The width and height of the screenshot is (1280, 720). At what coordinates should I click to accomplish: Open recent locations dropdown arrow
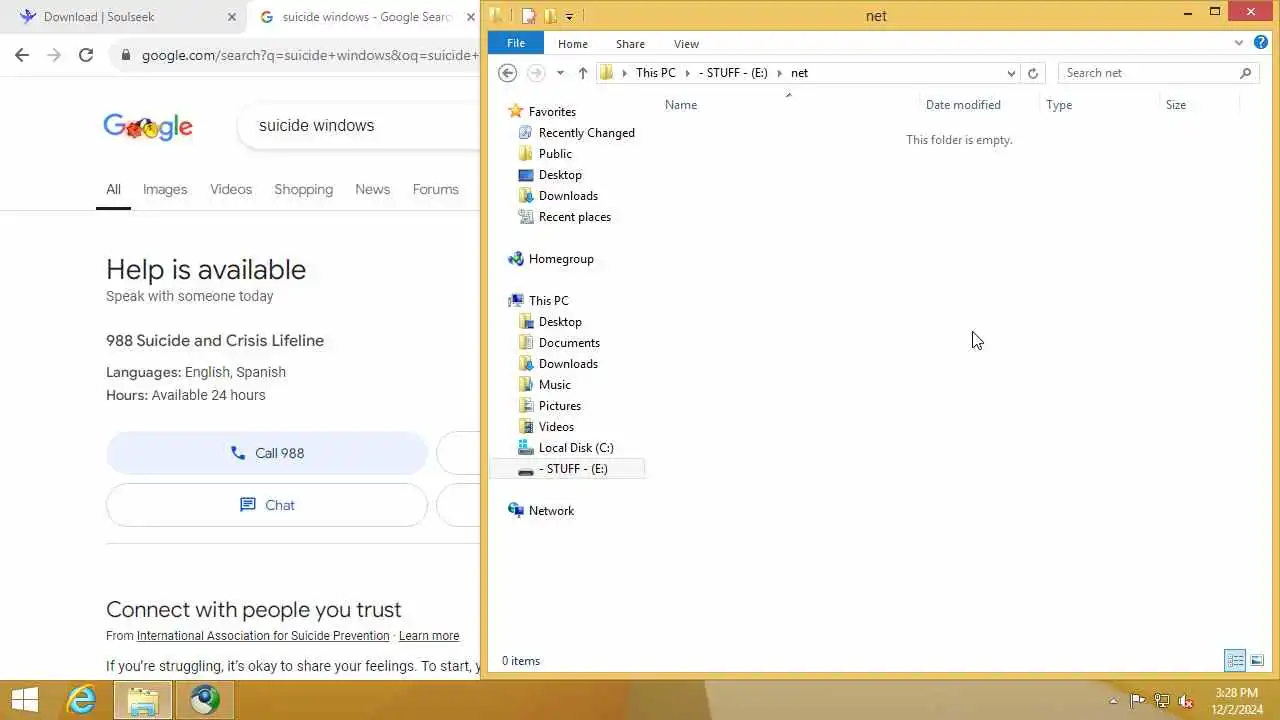tap(560, 73)
